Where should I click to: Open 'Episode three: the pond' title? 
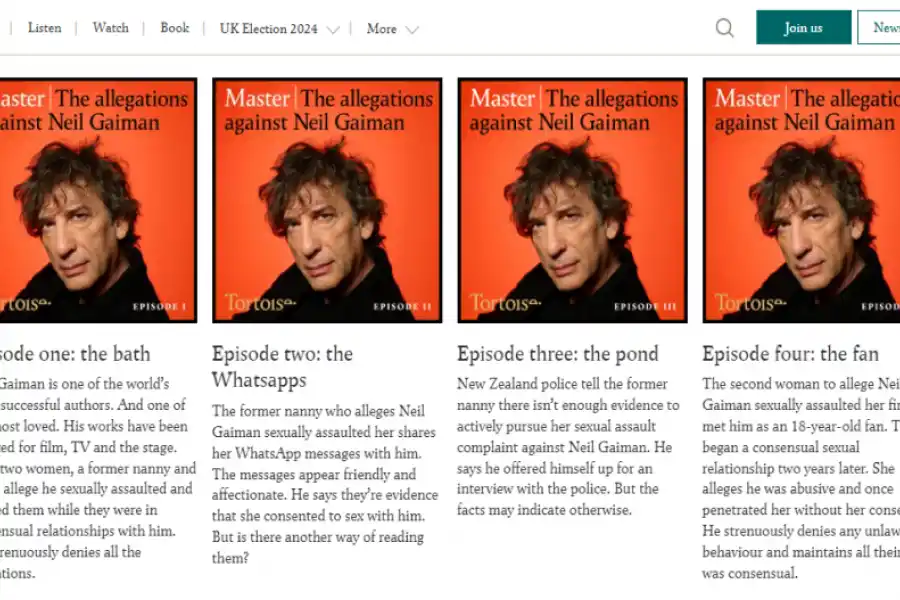[x=557, y=354]
